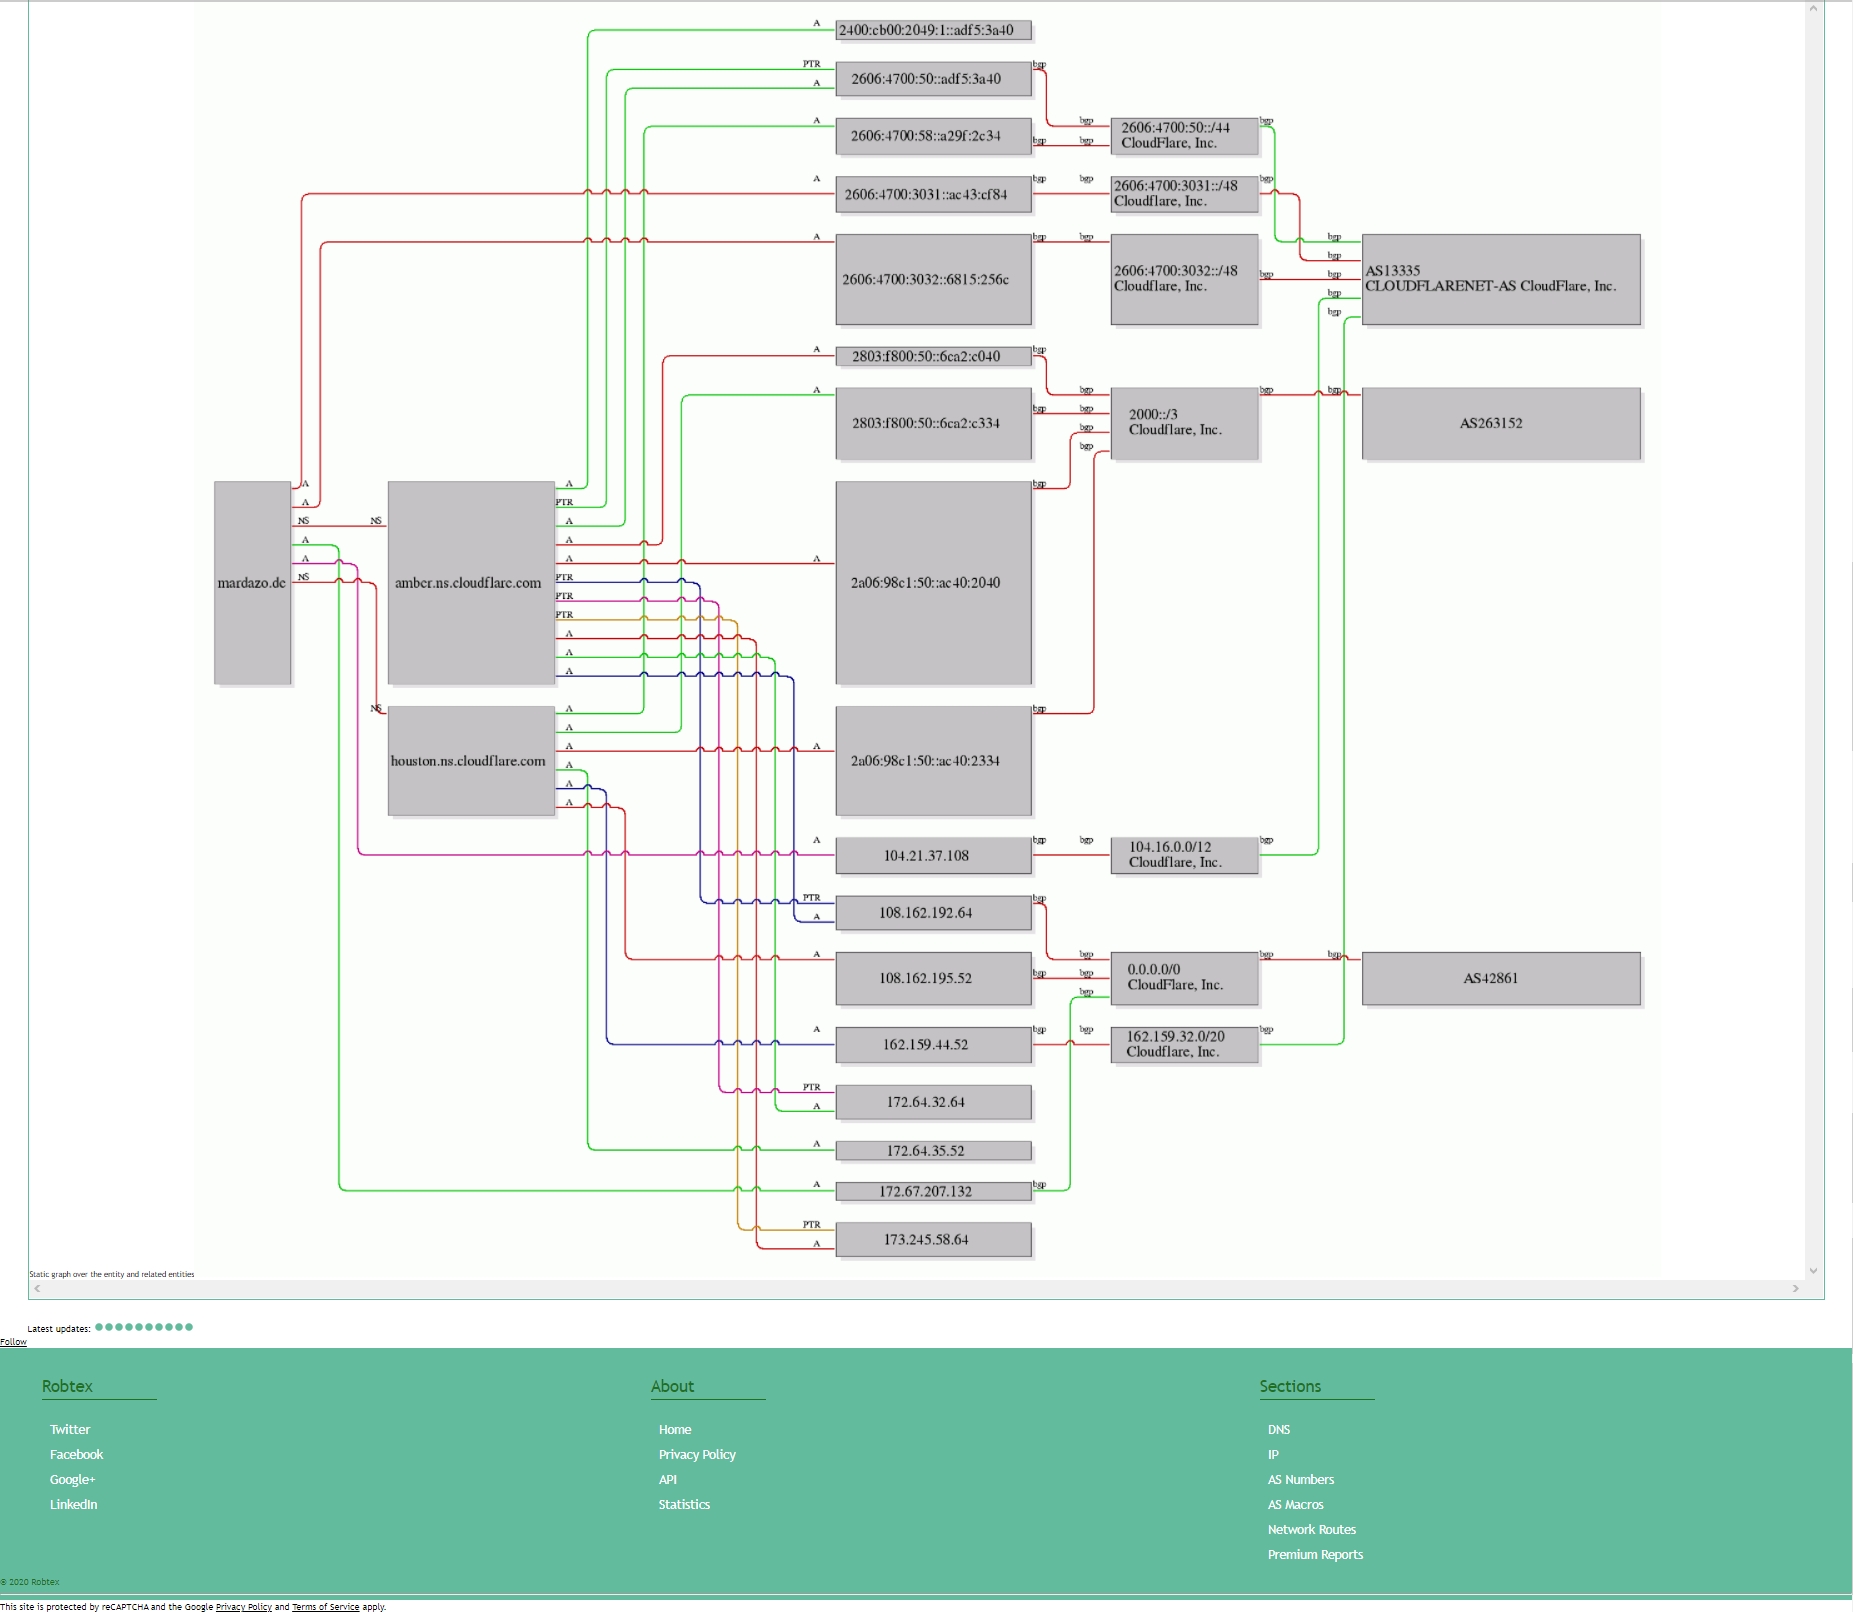Click node 2606:4700:50::adf5:3a40
This screenshot has height=1612, width=1853.
[933, 78]
